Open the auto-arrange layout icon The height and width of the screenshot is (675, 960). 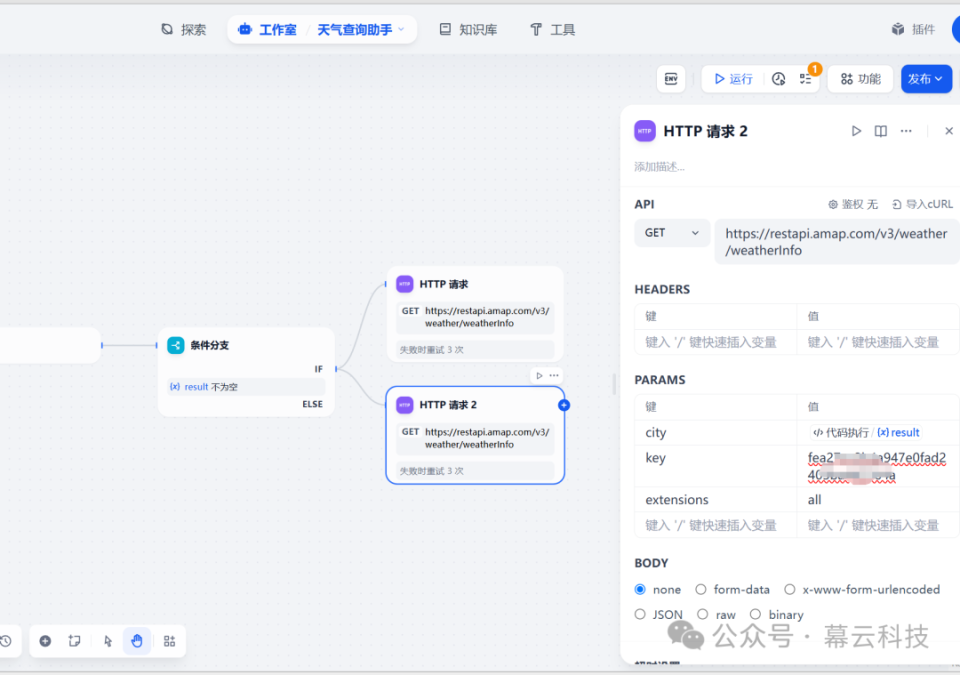click(x=167, y=641)
